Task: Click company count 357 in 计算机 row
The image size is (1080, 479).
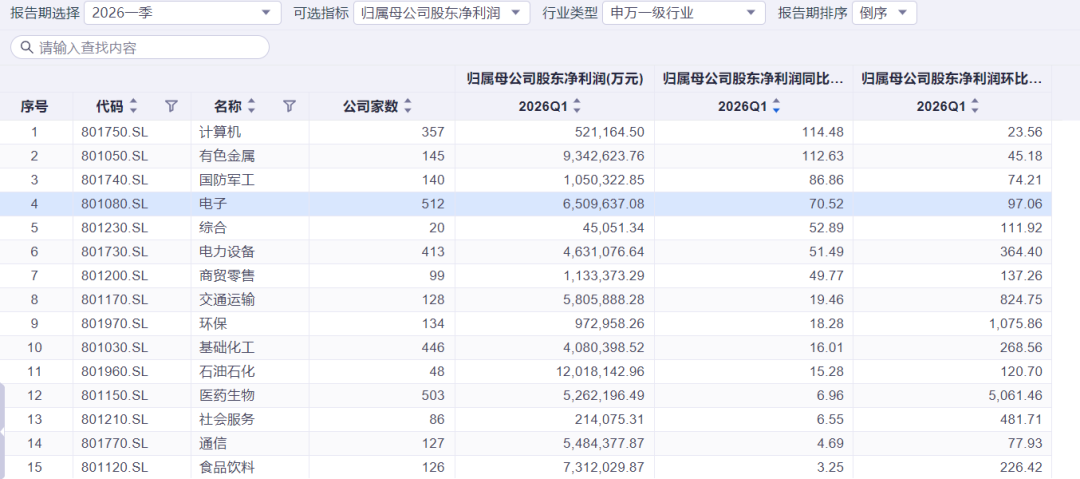Action: coord(434,132)
